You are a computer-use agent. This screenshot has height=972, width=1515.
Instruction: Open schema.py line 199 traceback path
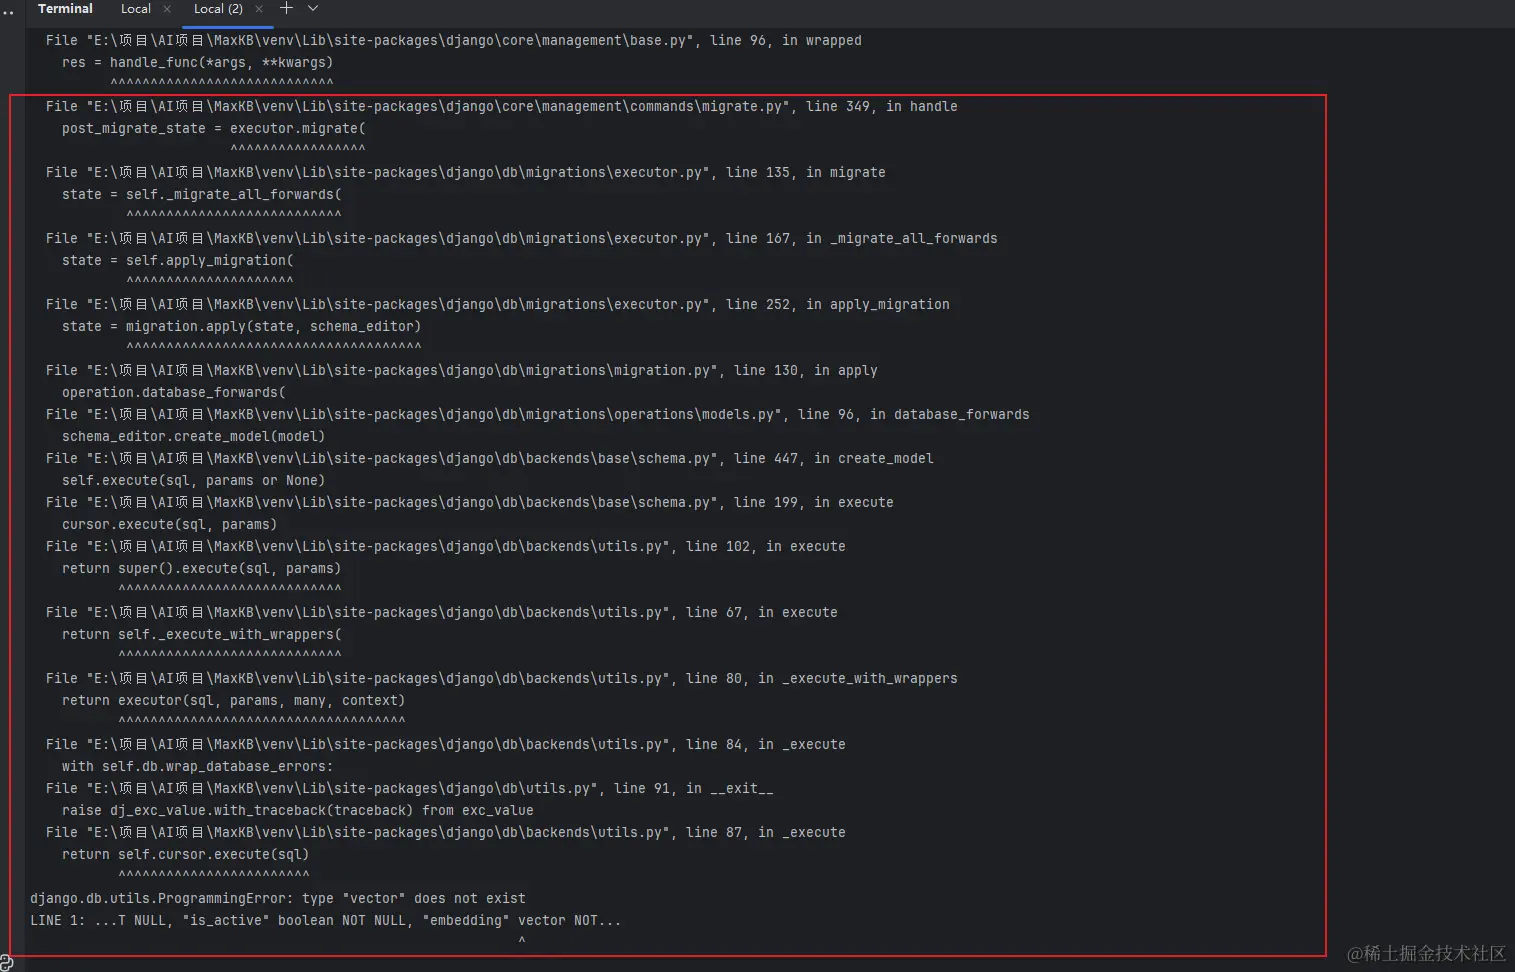[x=403, y=503]
